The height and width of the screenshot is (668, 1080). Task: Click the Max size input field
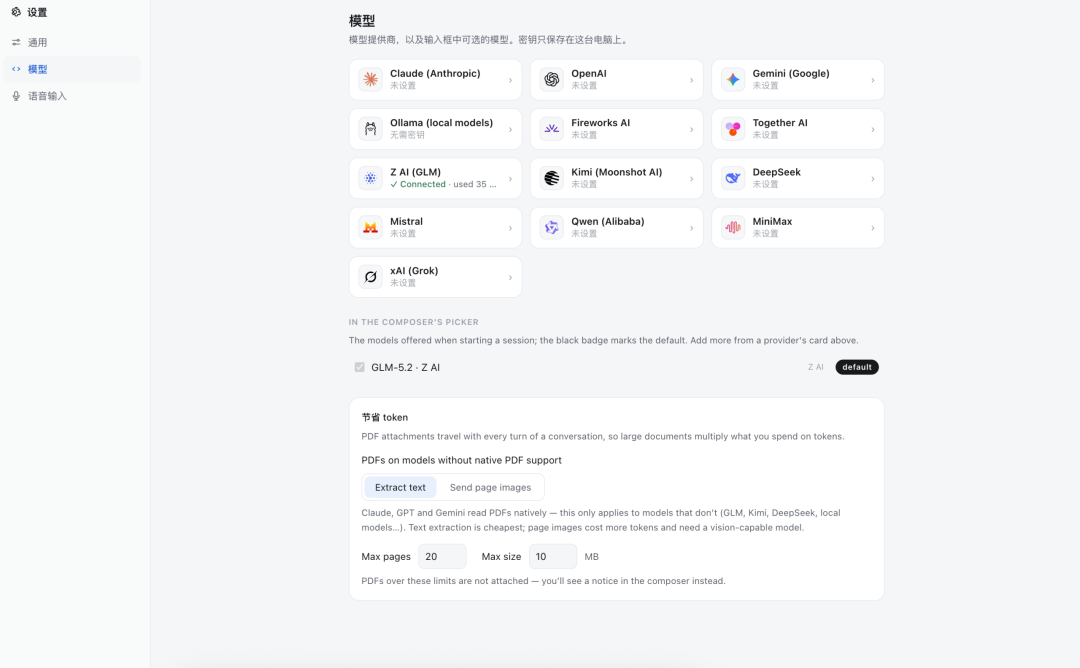(553, 556)
